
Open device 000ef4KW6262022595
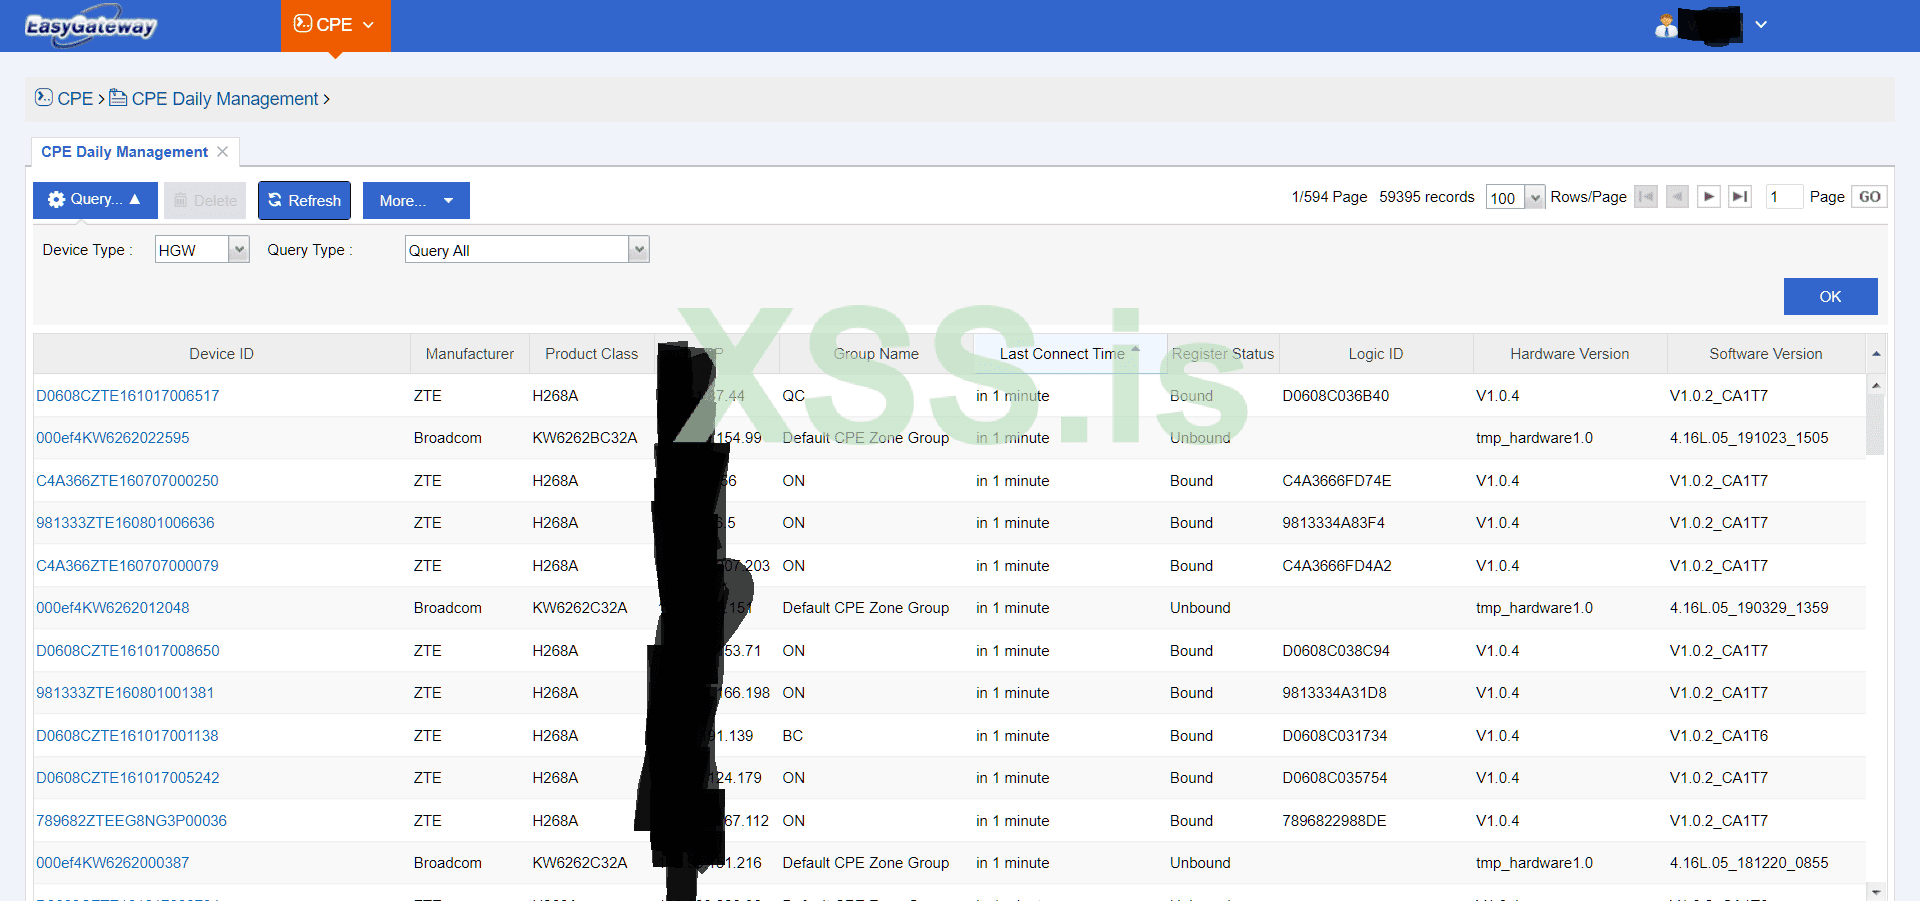point(113,438)
